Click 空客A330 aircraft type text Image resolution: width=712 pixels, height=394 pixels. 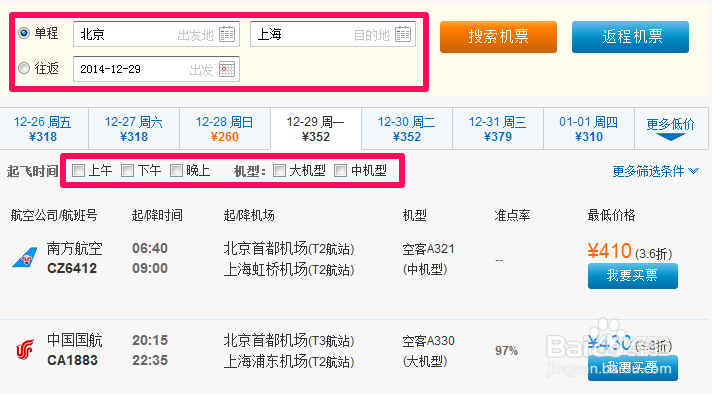[428, 340]
